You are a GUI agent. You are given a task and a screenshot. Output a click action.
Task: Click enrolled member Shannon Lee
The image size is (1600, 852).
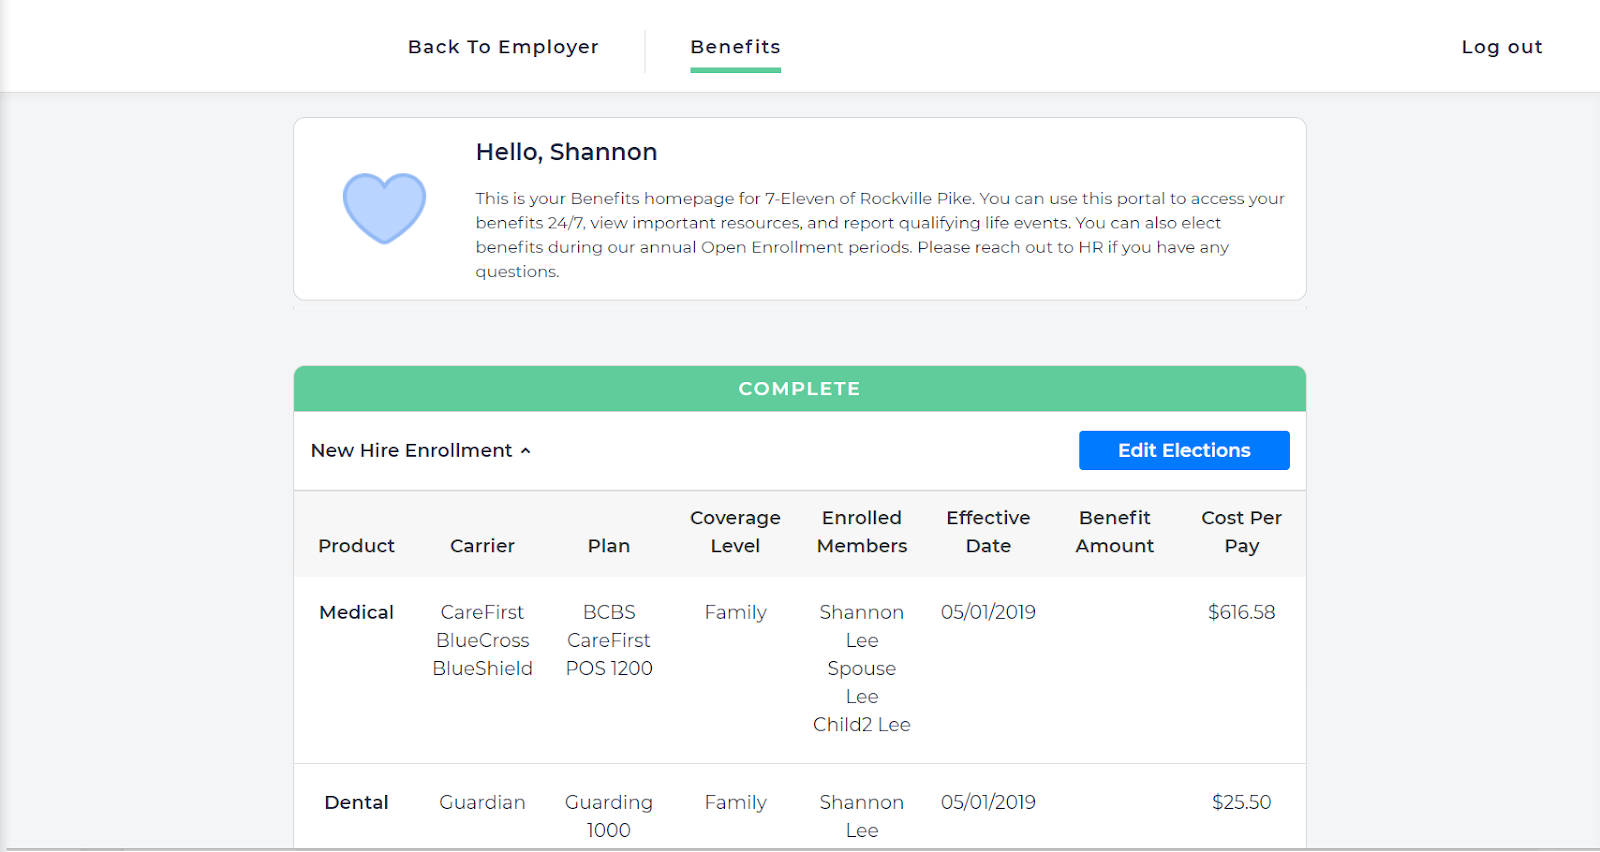pyautogui.click(x=861, y=625)
